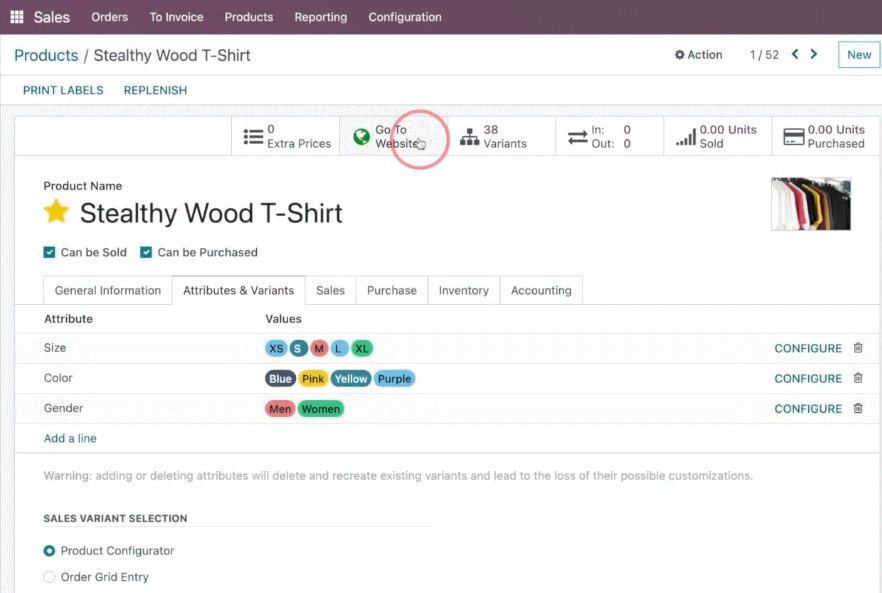
Task: Open Units Purchased credit card stat
Action: coord(793,137)
